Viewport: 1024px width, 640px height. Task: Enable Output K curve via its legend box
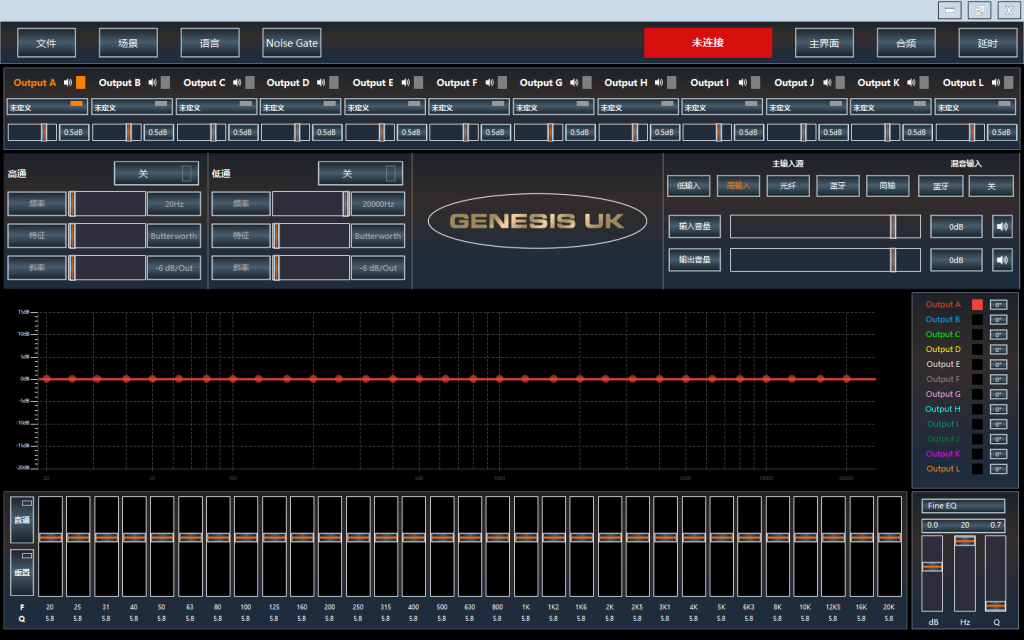tap(977, 454)
